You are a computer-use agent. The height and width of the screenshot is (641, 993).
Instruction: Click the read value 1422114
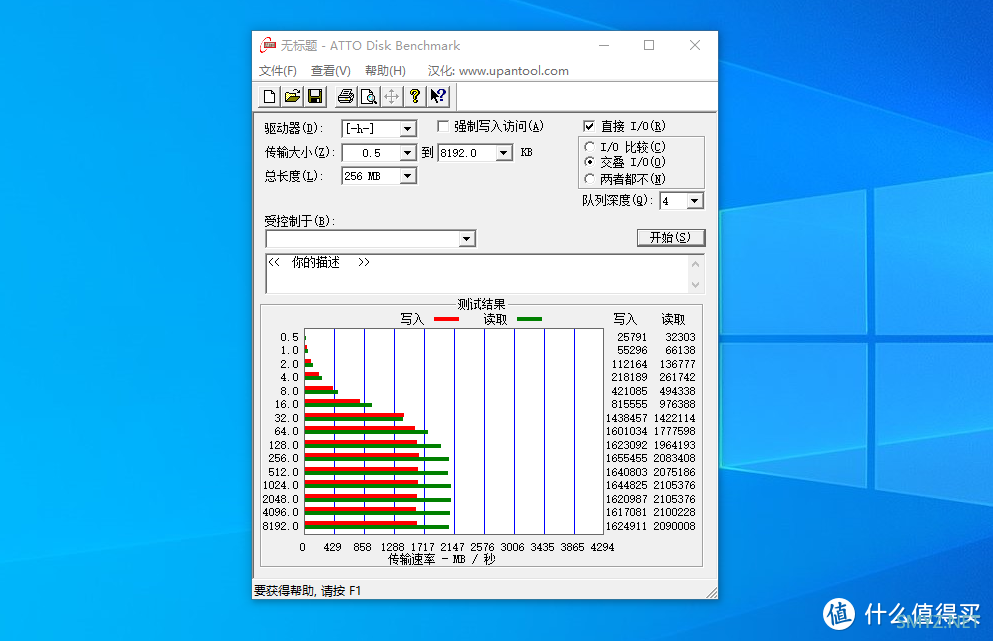tap(674, 418)
